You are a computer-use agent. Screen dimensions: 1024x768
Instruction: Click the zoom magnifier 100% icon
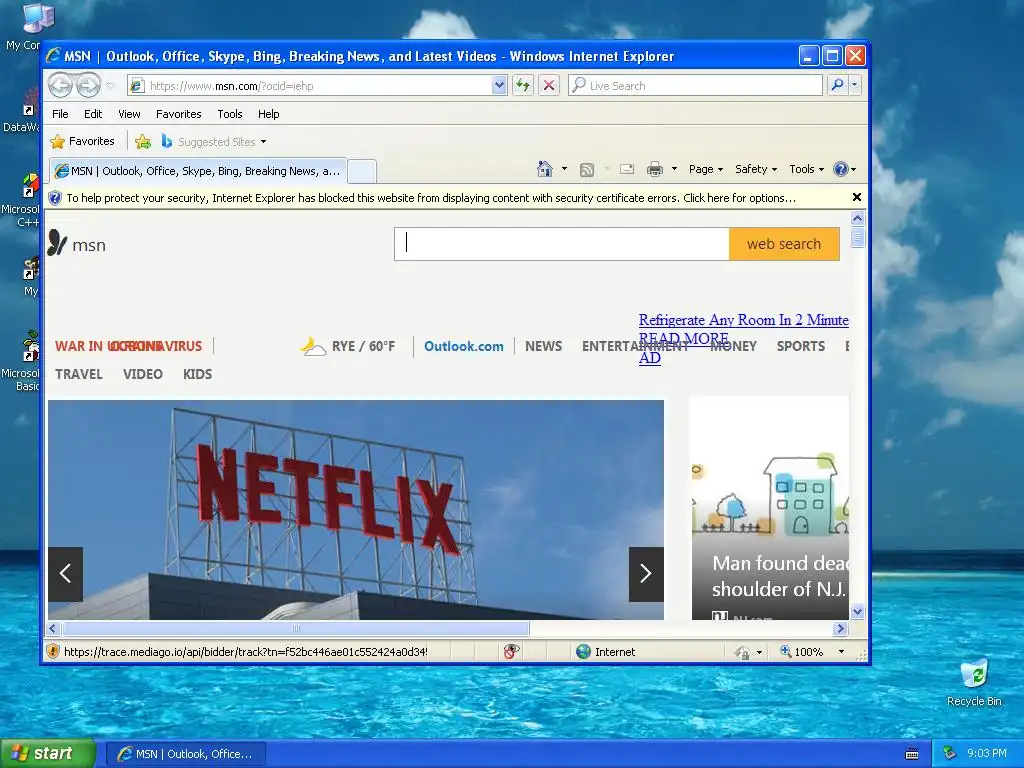(786, 651)
